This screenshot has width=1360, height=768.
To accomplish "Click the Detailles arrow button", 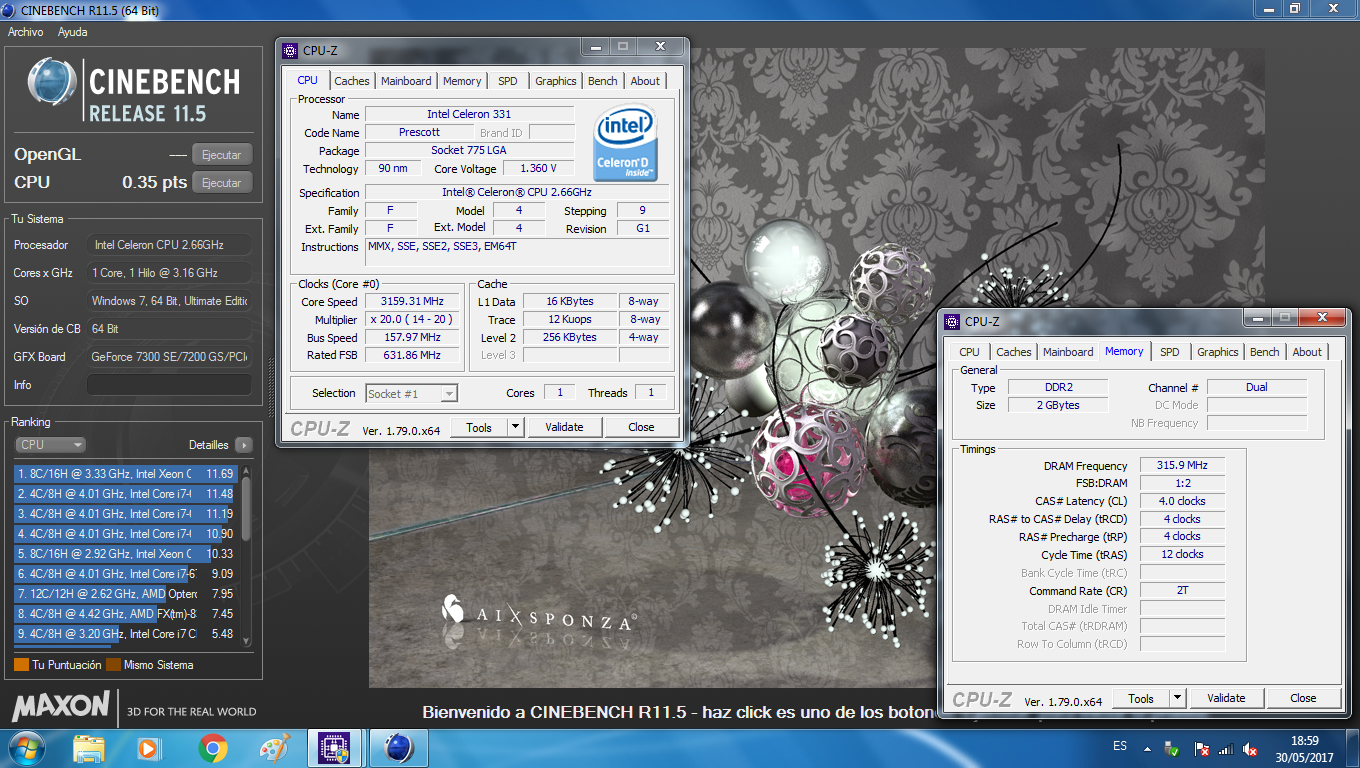I will 243,445.
